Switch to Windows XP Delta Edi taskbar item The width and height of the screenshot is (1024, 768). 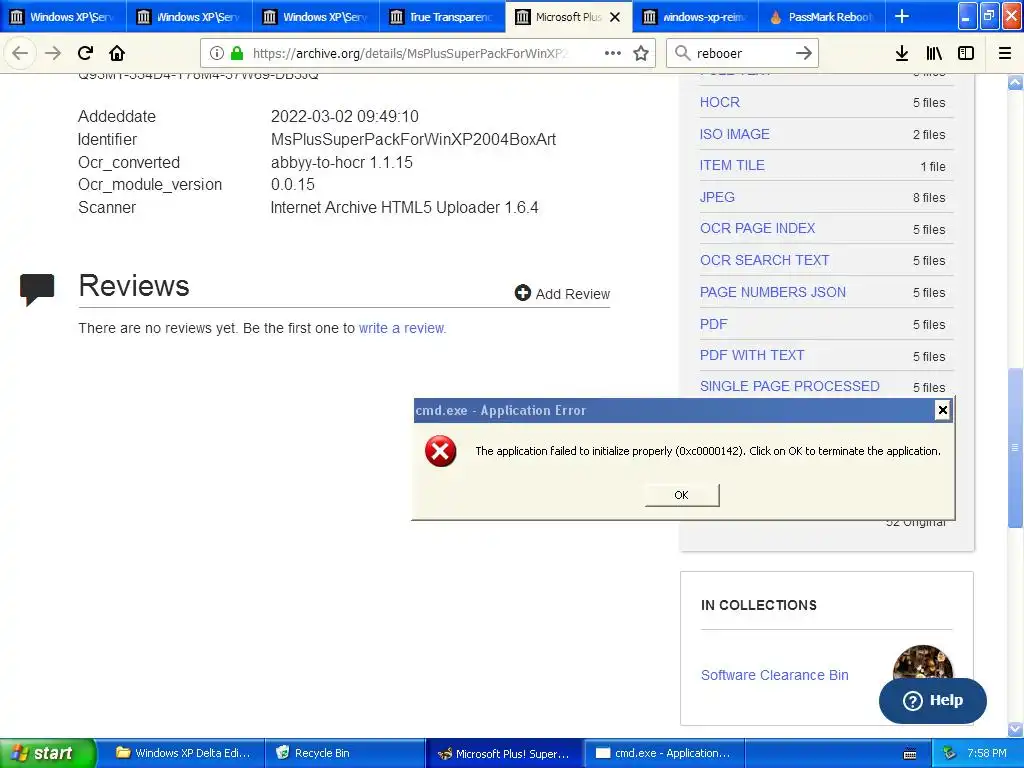tap(184, 753)
